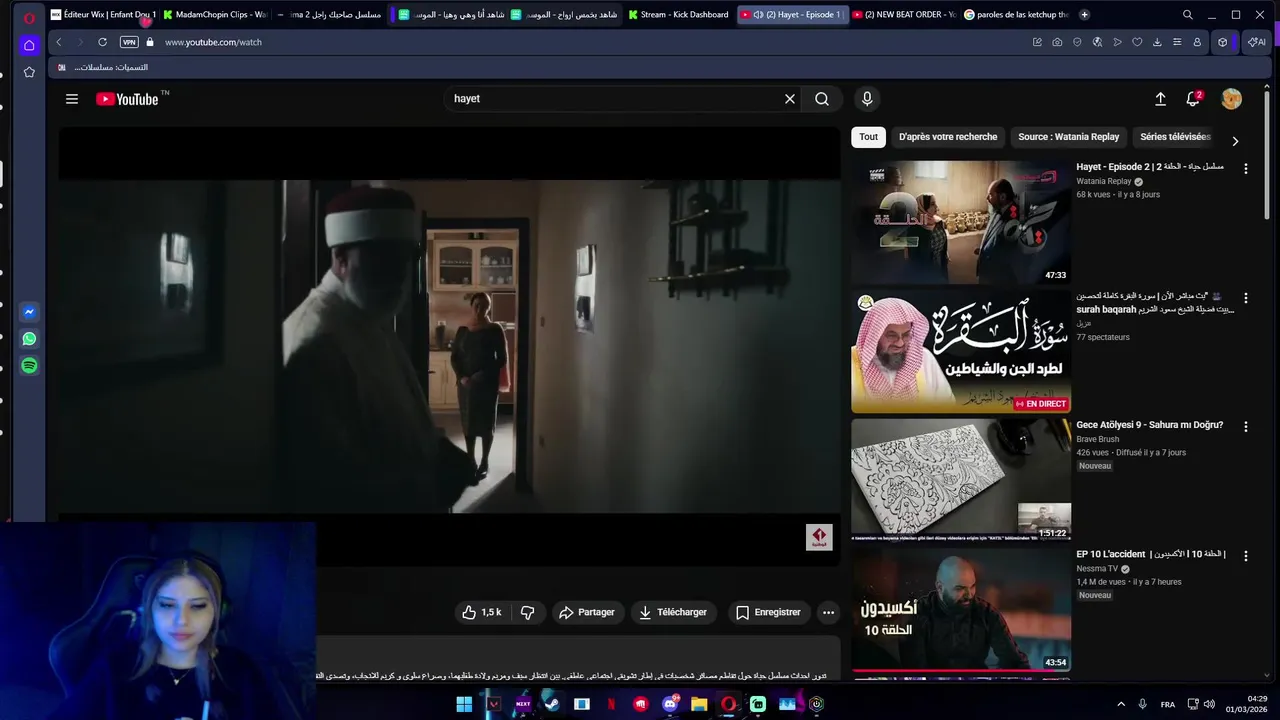Screen dimensions: 1280x720
Task: Open Hayet Episode 2 thumbnail
Action: point(961,222)
